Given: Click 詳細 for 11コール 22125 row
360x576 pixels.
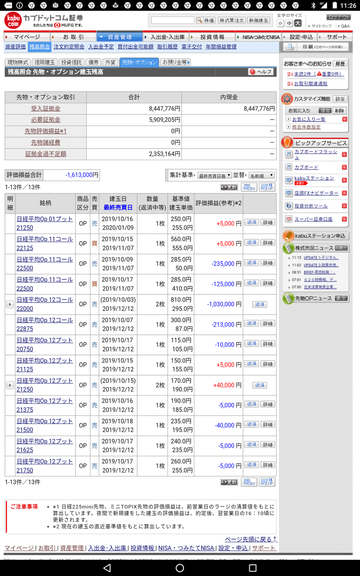Looking at the screenshot, I should point(267,242).
